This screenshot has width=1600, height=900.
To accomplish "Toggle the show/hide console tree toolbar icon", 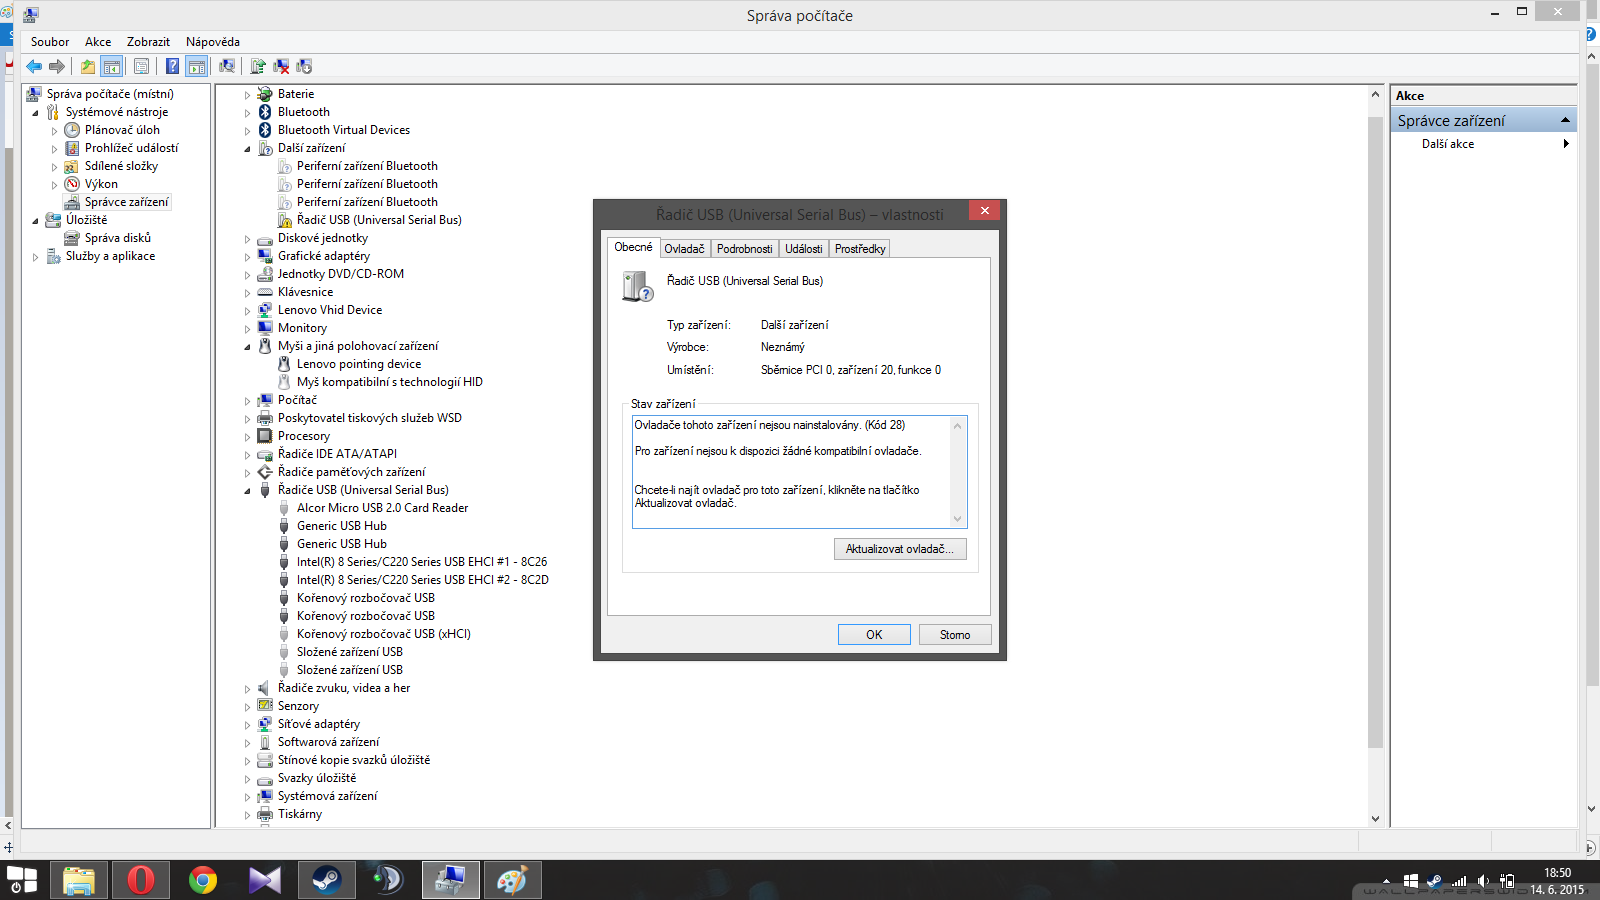I will 112,66.
